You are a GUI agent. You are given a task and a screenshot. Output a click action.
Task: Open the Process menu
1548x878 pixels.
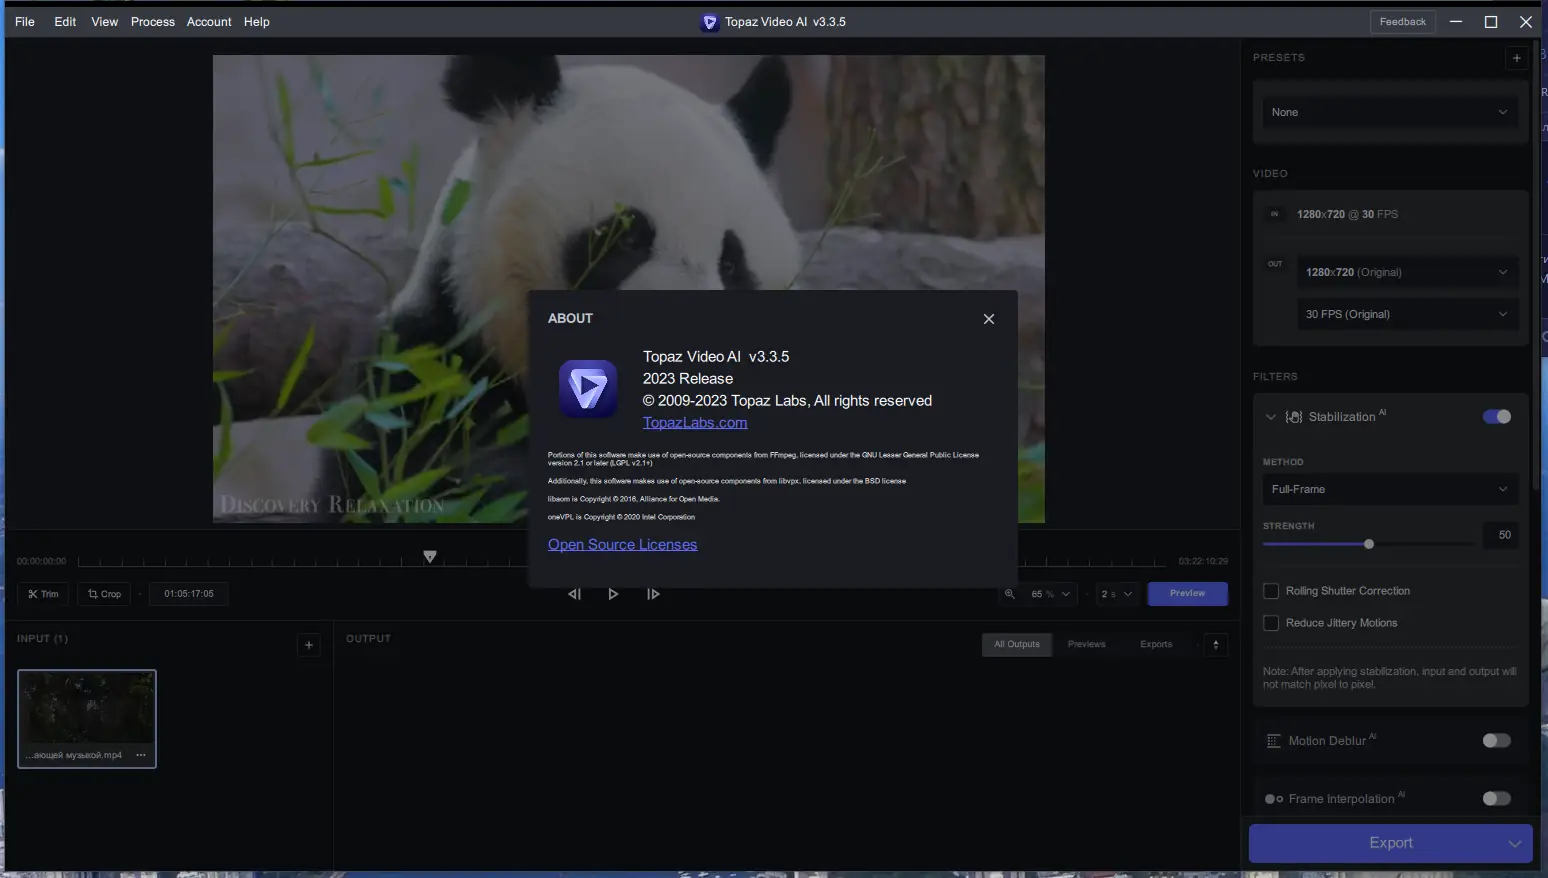[153, 22]
